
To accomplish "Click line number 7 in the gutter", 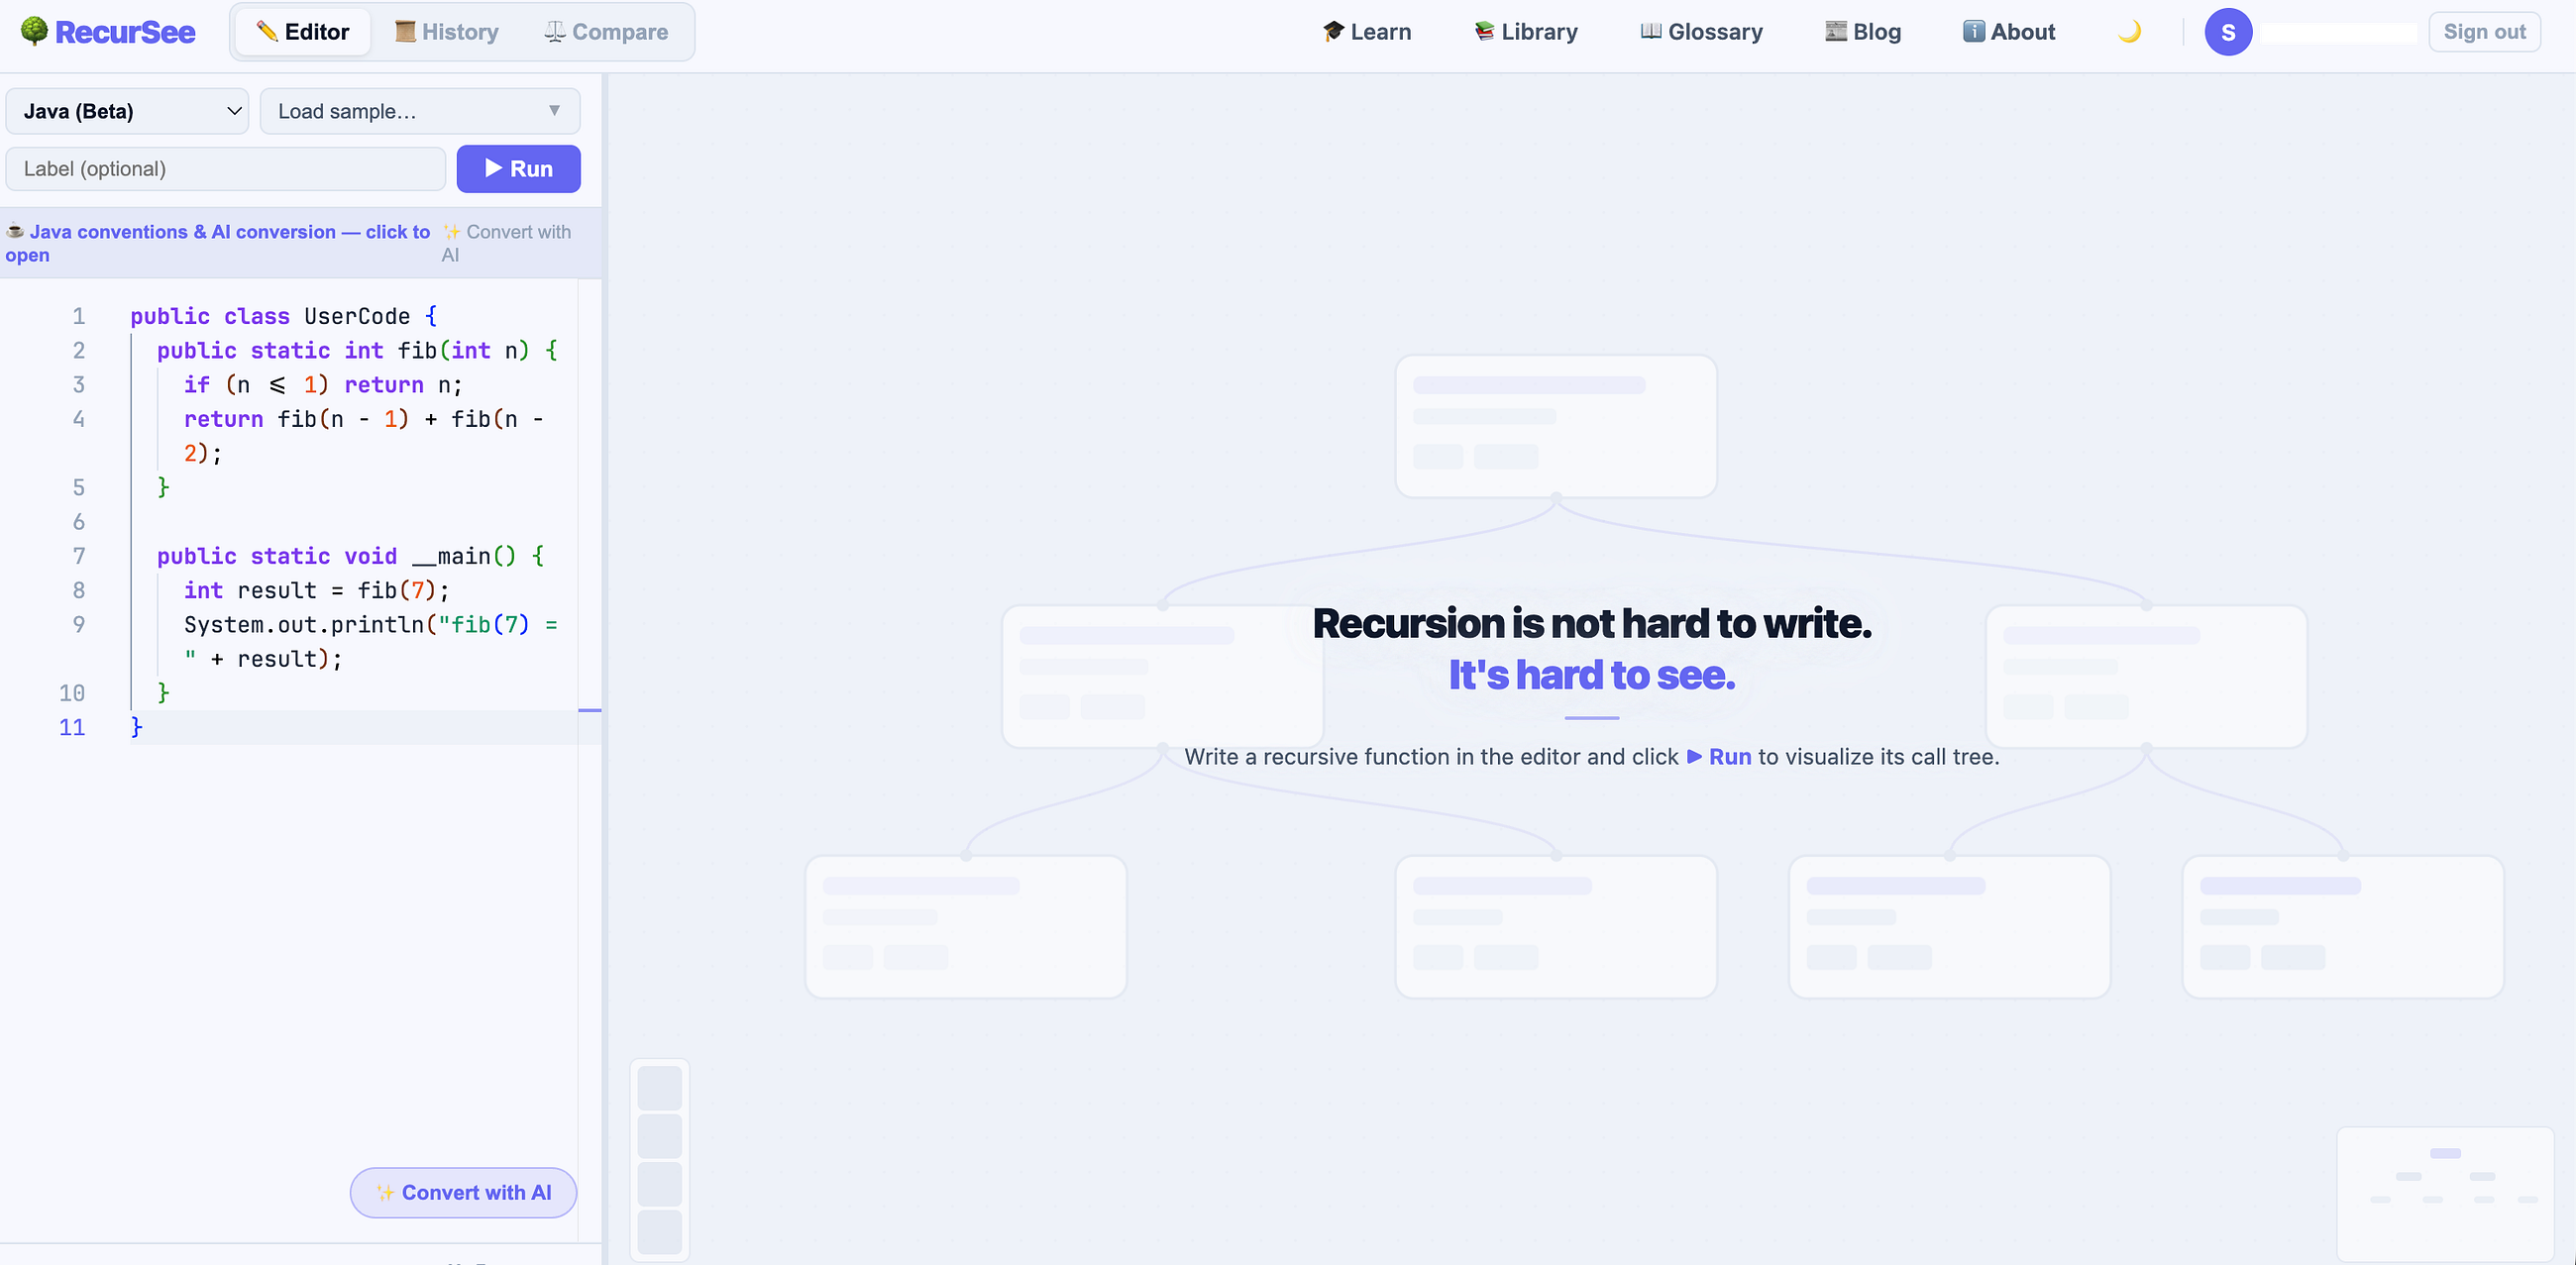I will 79,556.
